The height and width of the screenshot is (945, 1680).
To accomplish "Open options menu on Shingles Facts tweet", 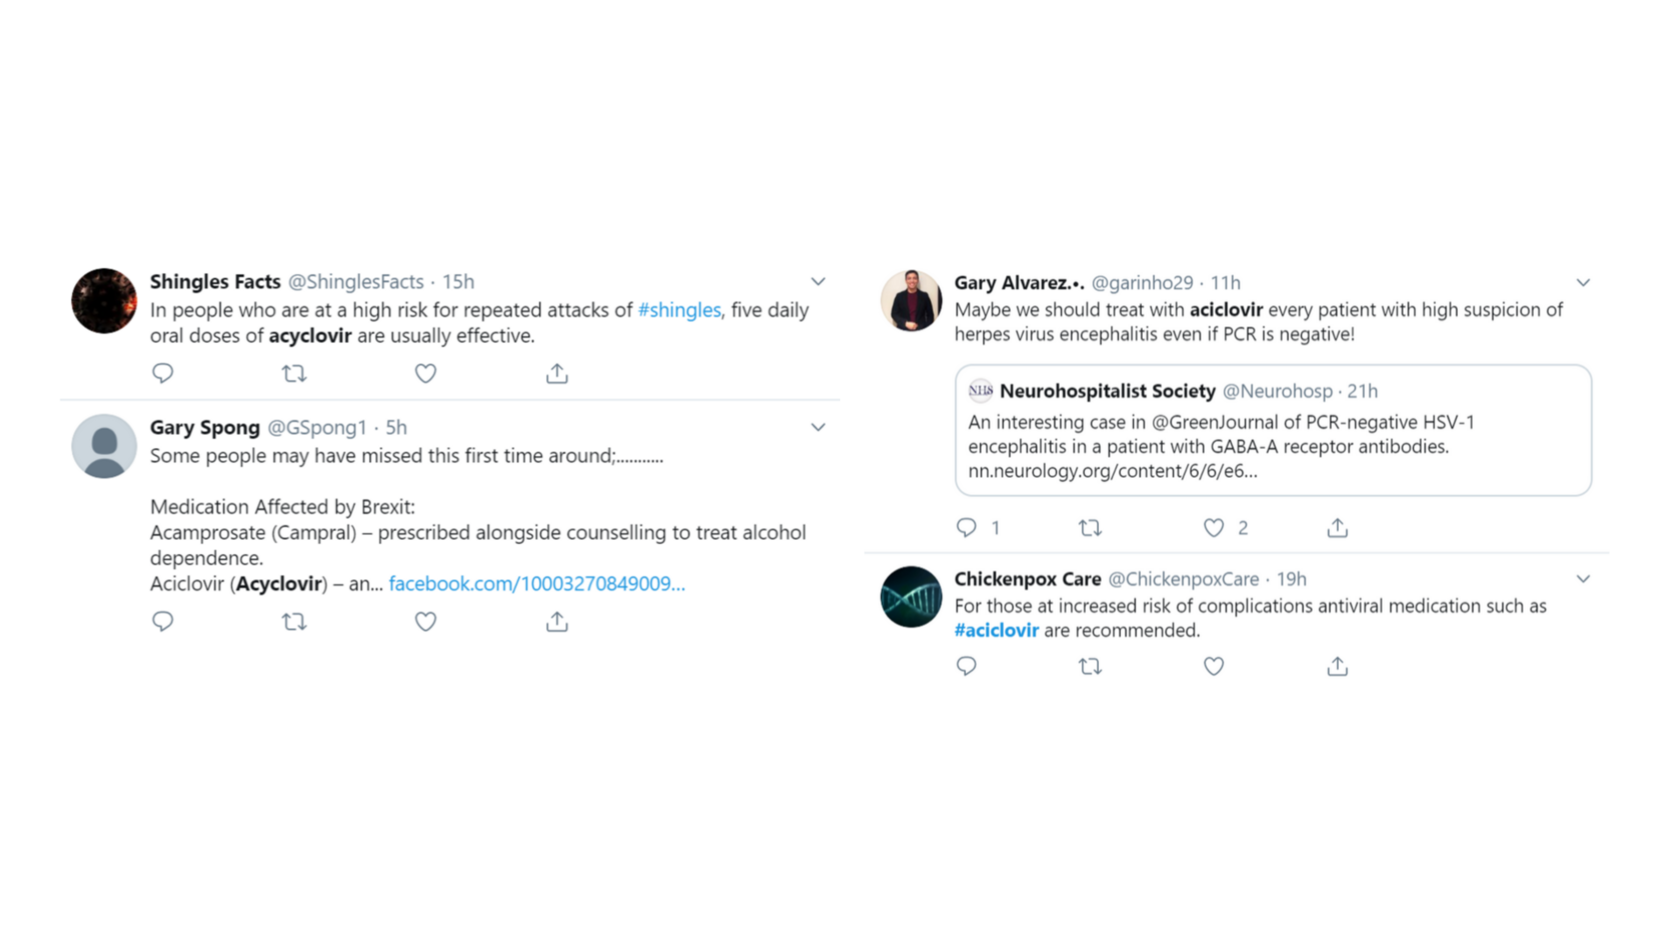I will coord(817,281).
